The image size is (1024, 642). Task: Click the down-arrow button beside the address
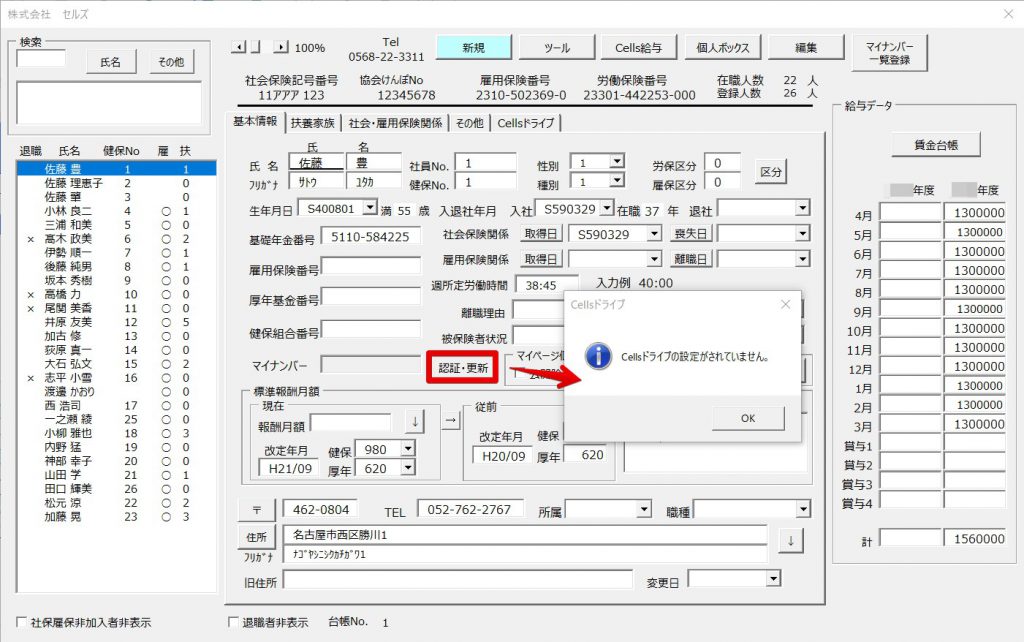click(790, 541)
